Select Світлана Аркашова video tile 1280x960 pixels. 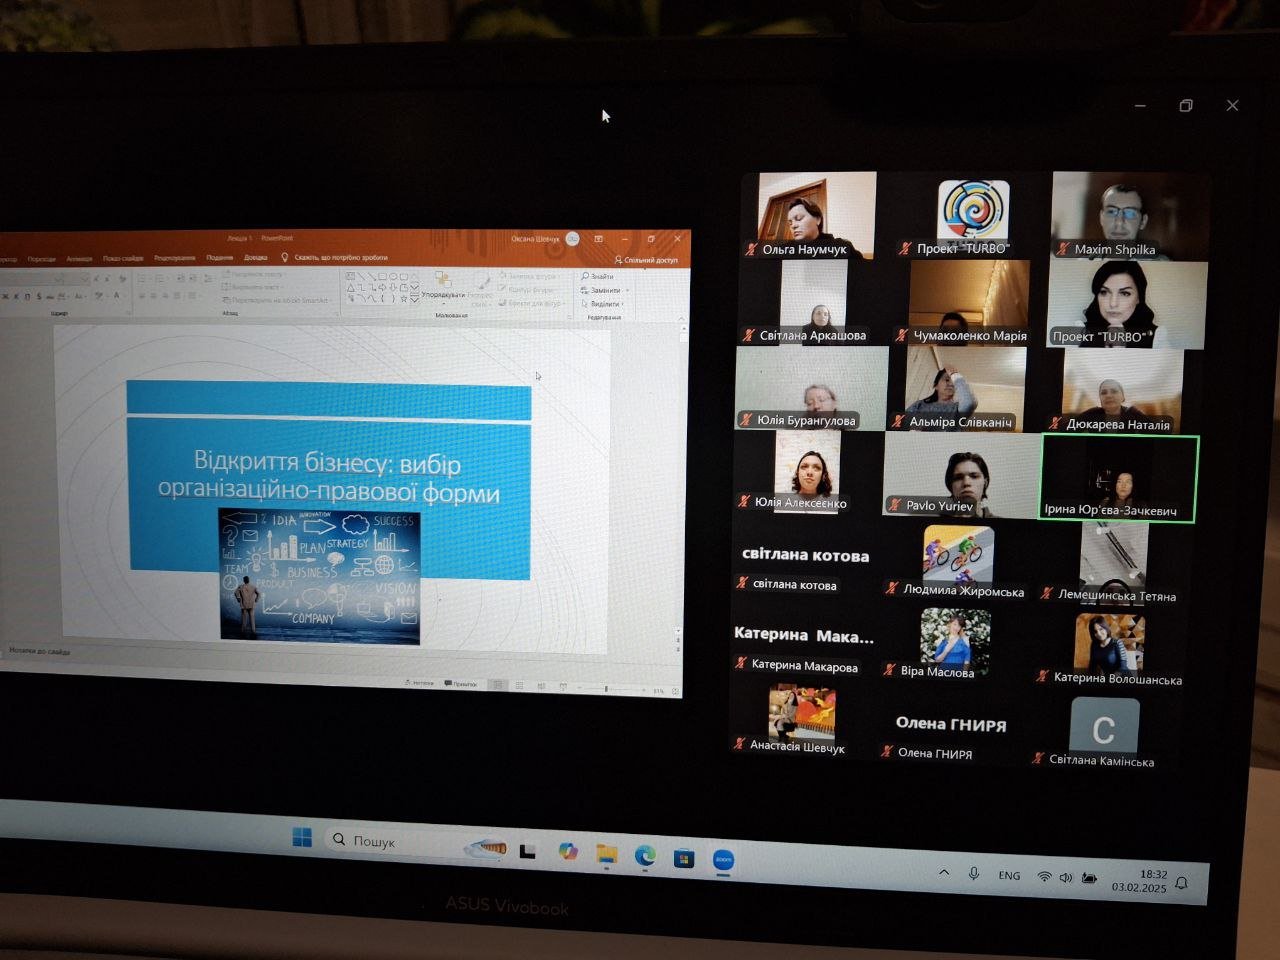coord(813,302)
